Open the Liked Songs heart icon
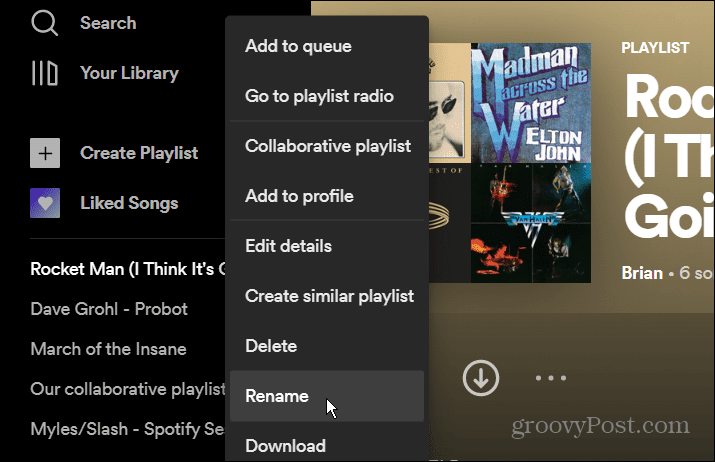Screen dimensions: 715x462 click(45, 203)
